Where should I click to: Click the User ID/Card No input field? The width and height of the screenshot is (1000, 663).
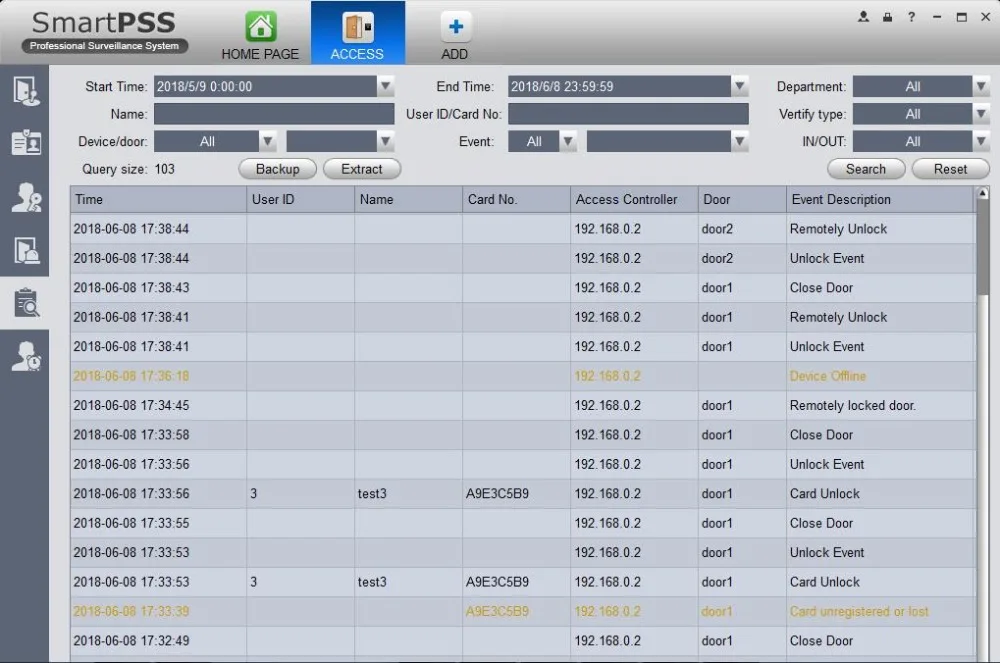(628, 114)
